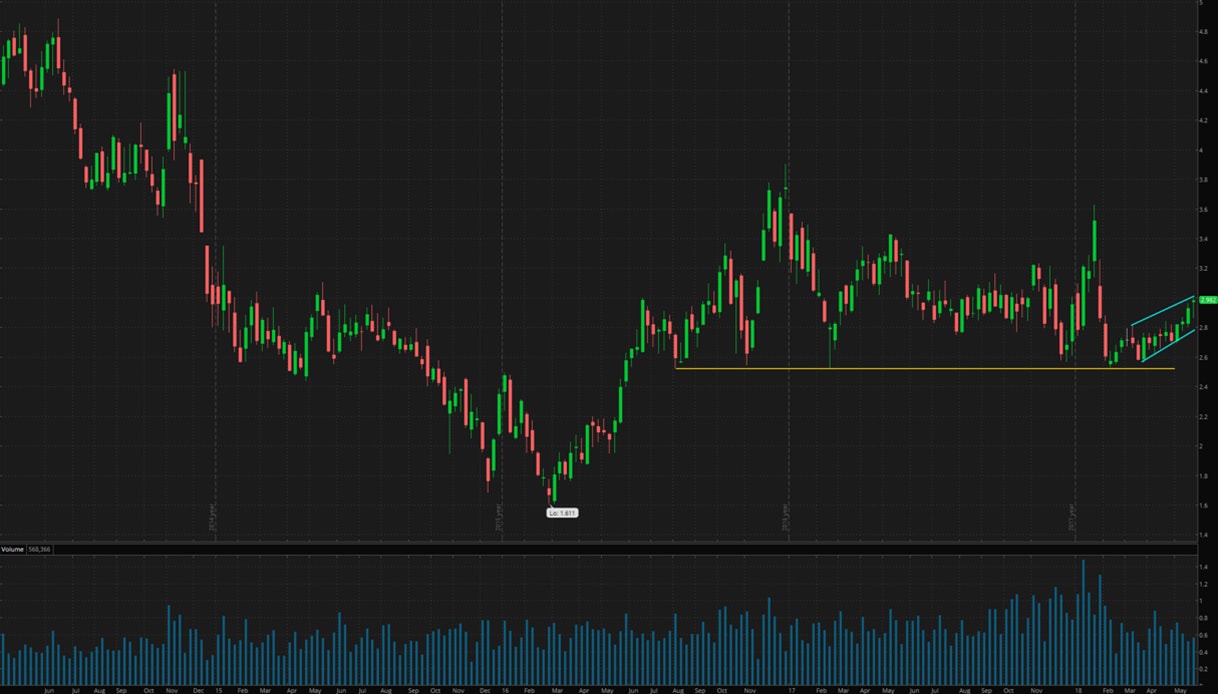Click the 1.2 label on the volume axis

(1203, 584)
